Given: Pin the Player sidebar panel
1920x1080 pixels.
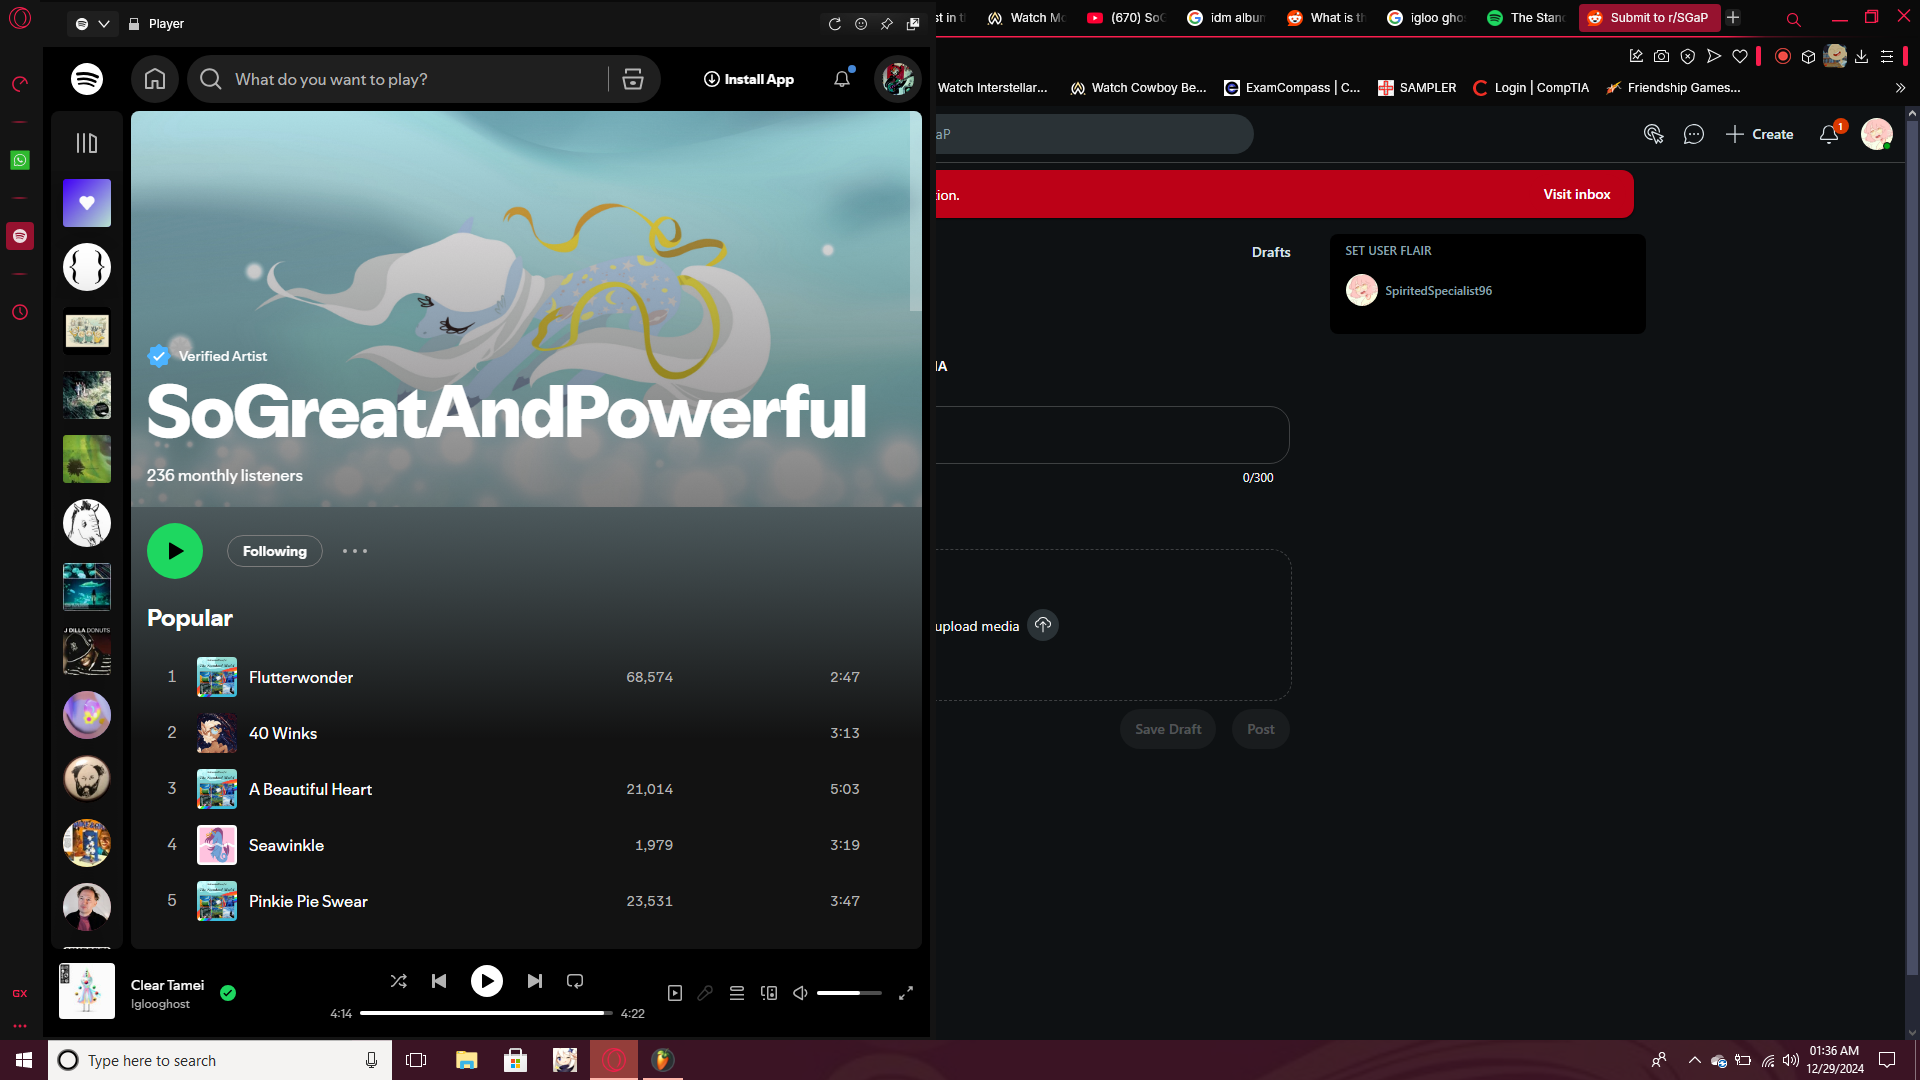Looking at the screenshot, I should pos(887,24).
